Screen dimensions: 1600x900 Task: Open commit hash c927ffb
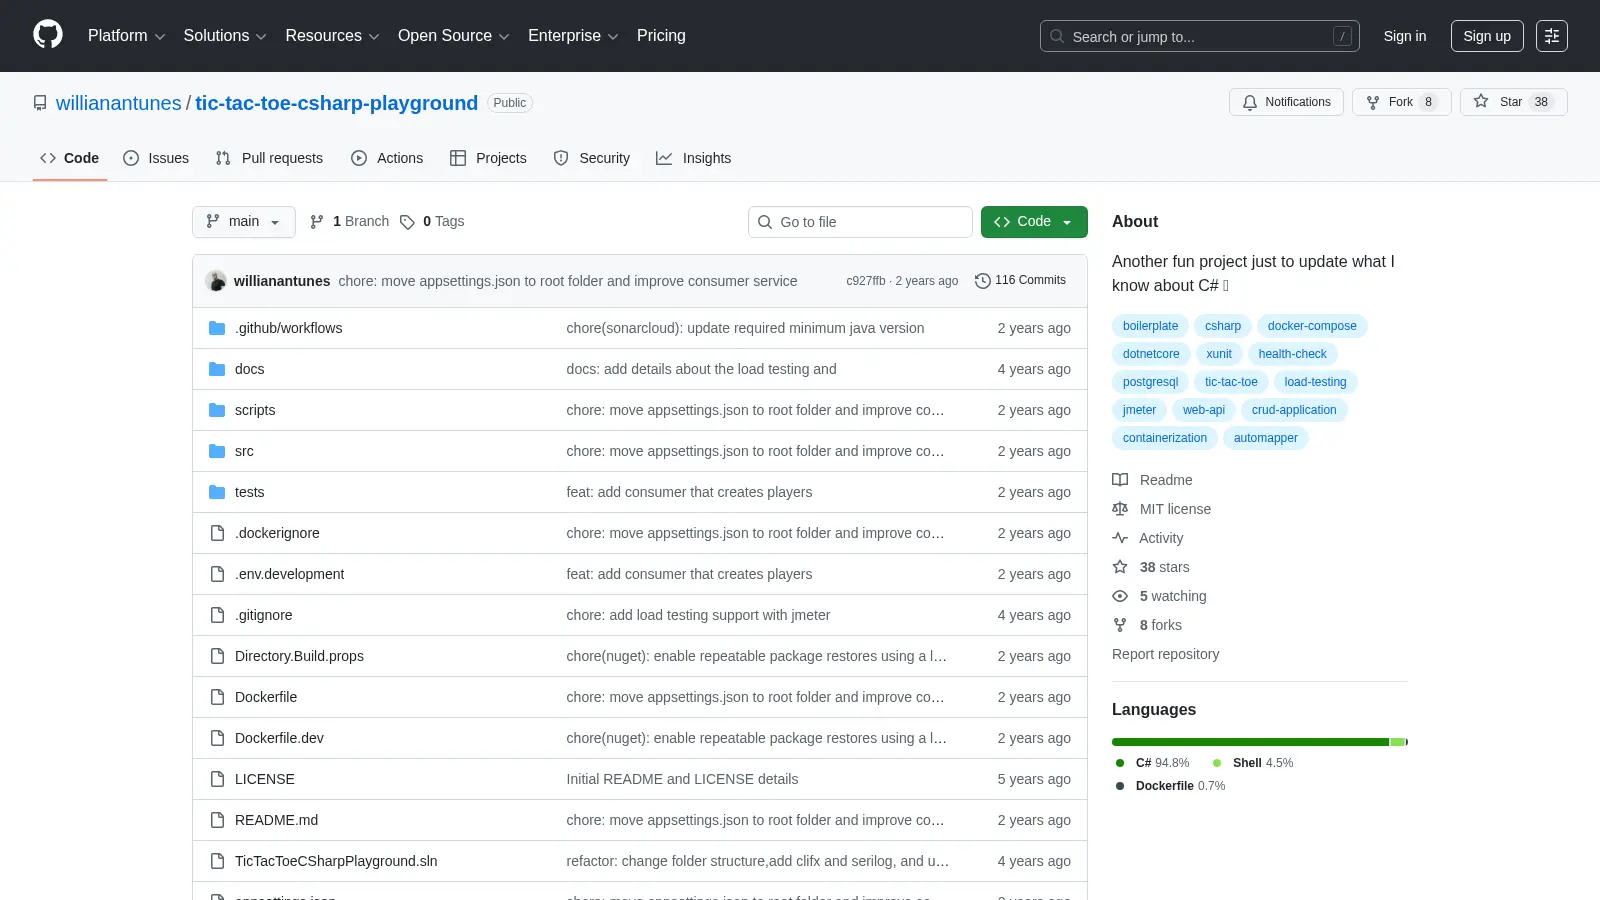[866, 281]
